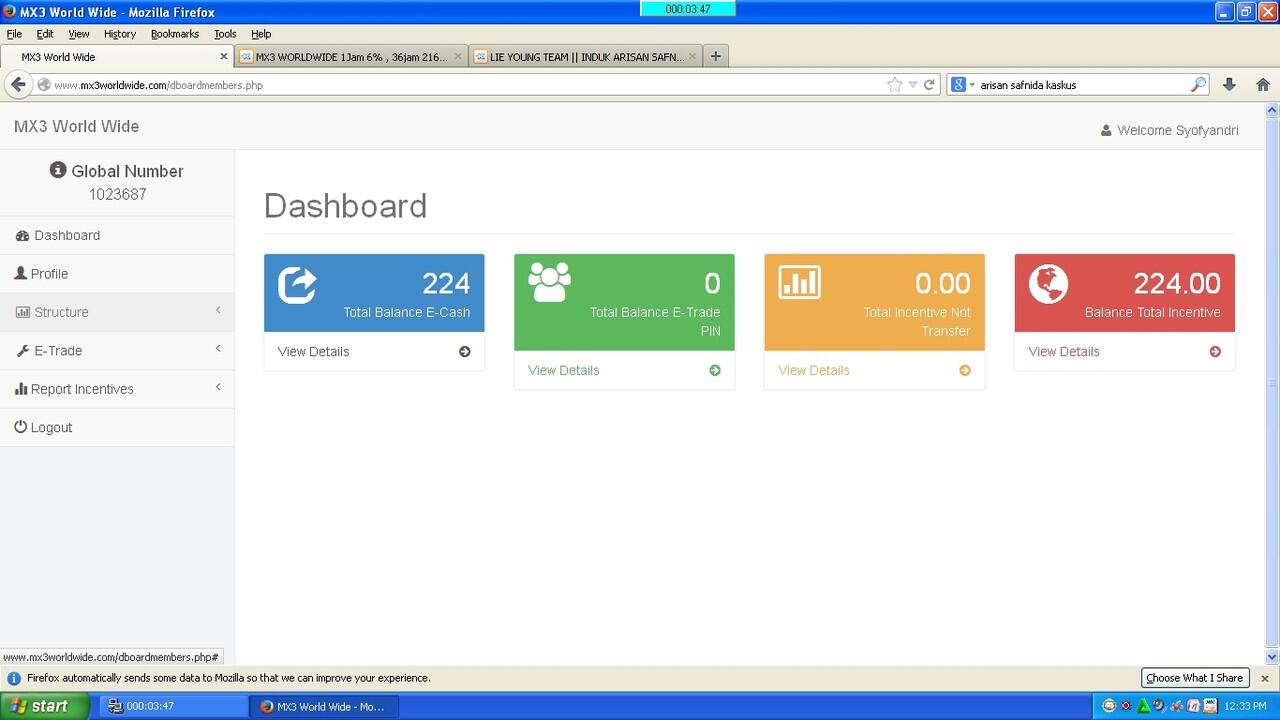Image resolution: width=1280 pixels, height=720 pixels.
Task: Click the Profile person icon in sidebar
Action: tap(21, 273)
